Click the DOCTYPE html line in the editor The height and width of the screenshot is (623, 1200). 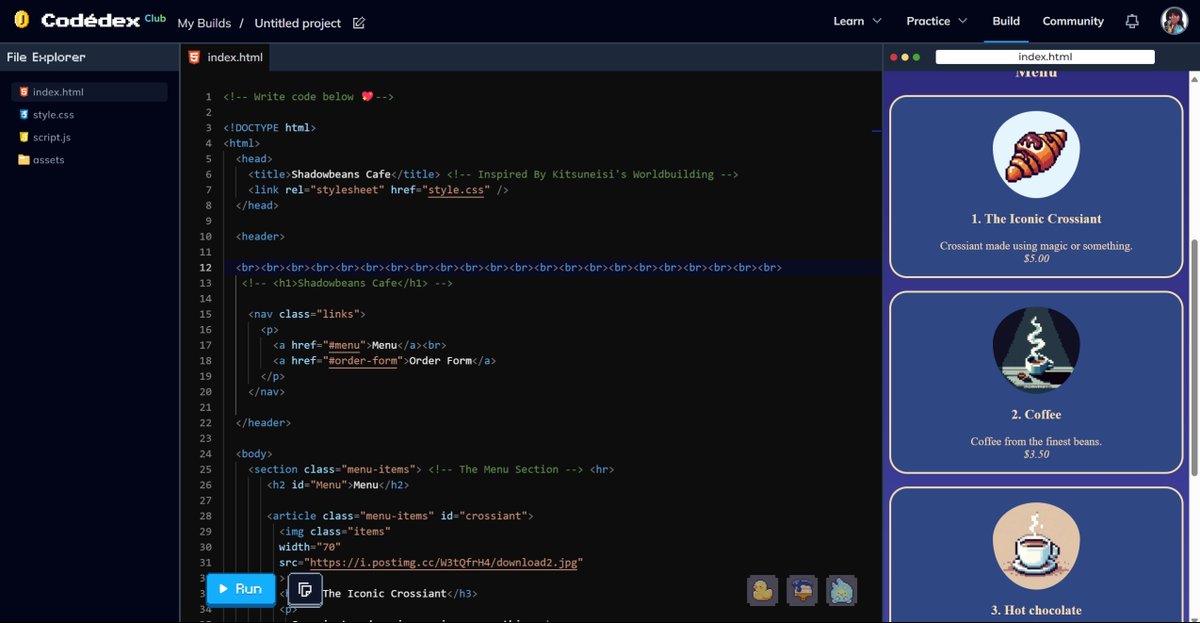point(270,128)
